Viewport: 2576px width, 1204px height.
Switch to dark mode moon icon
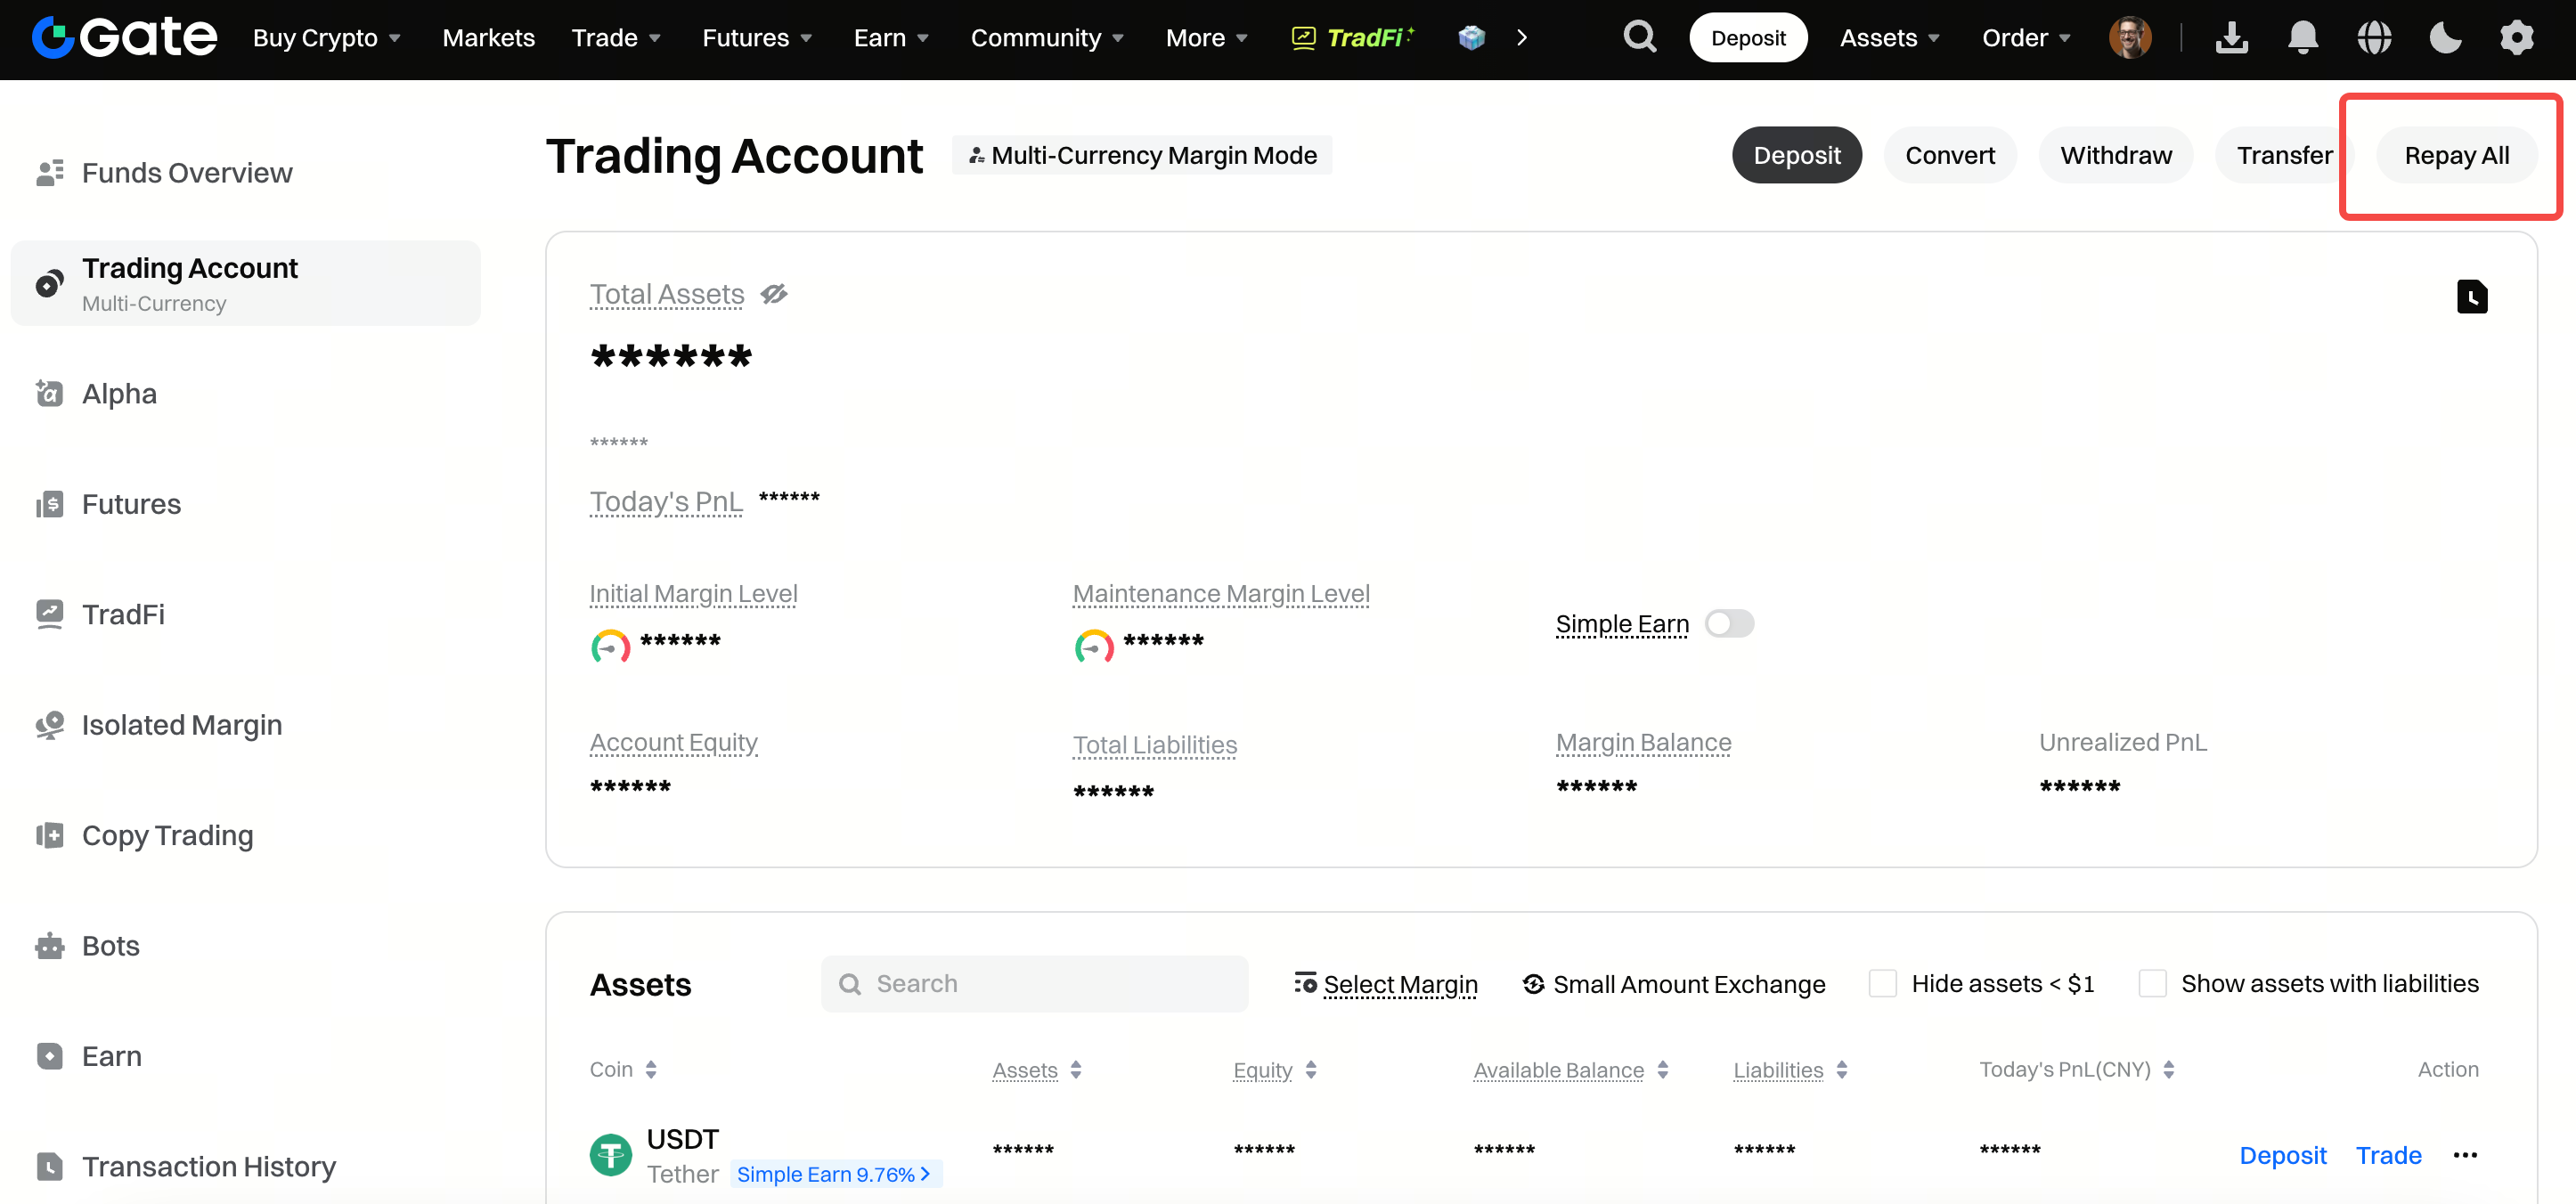pyautogui.click(x=2445, y=38)
